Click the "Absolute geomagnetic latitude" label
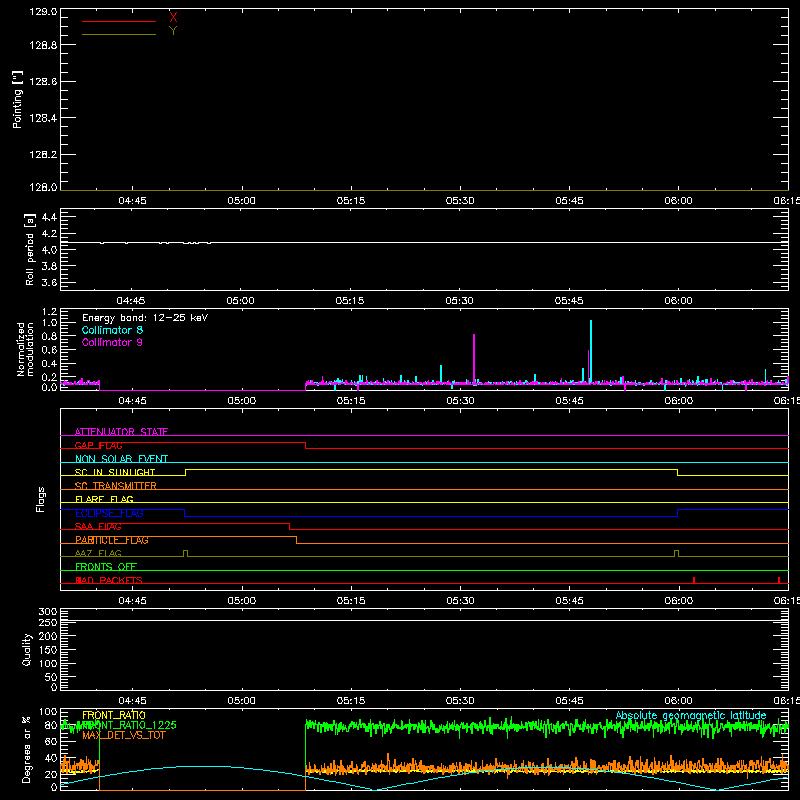This screenshot has height=800, width=800. click(x=691, y=715)
